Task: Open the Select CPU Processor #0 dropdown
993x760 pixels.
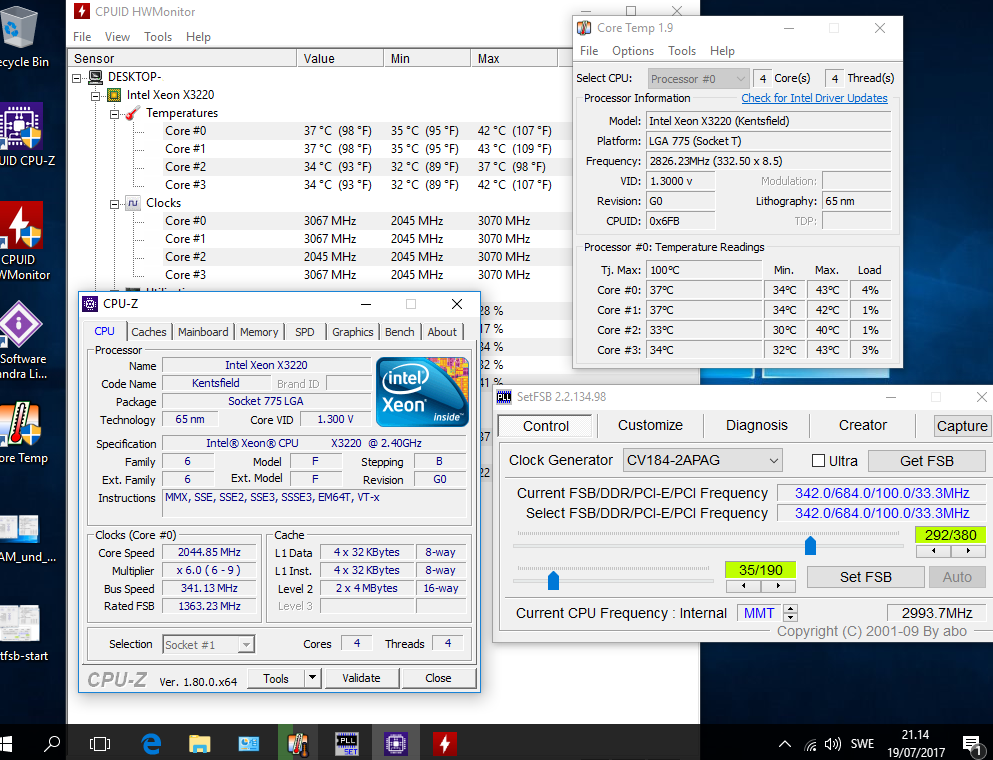Action: click(699, 79)
